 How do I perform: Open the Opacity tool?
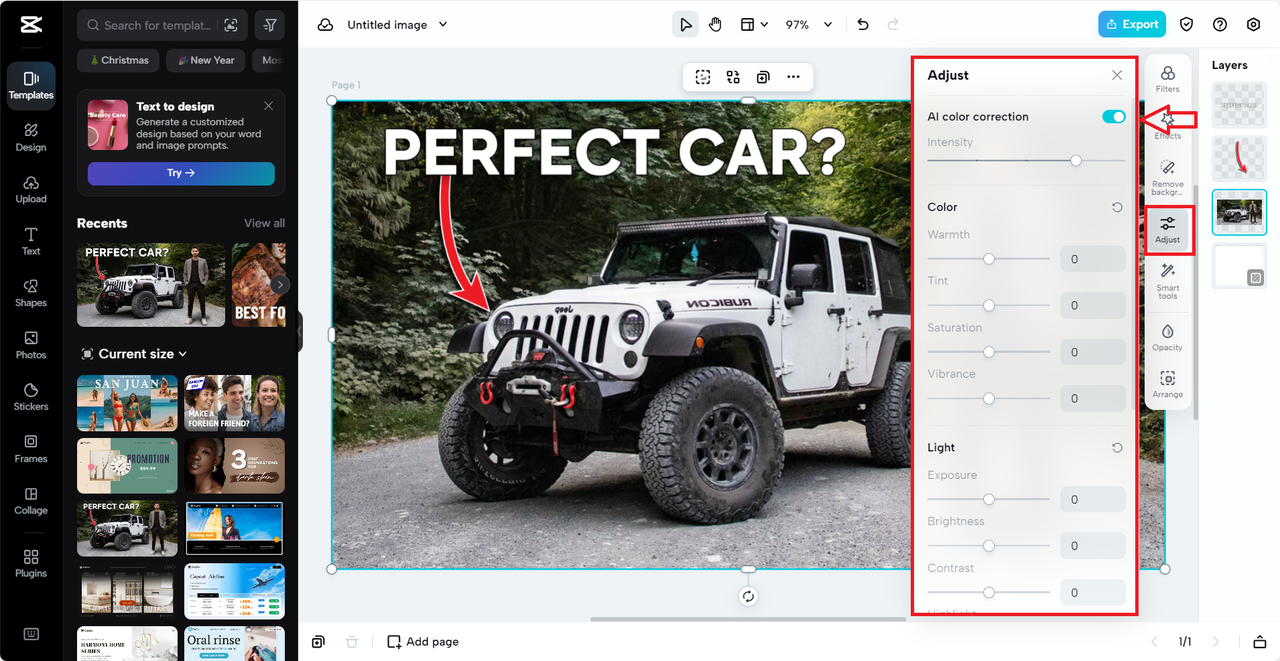click(1167, 337)
